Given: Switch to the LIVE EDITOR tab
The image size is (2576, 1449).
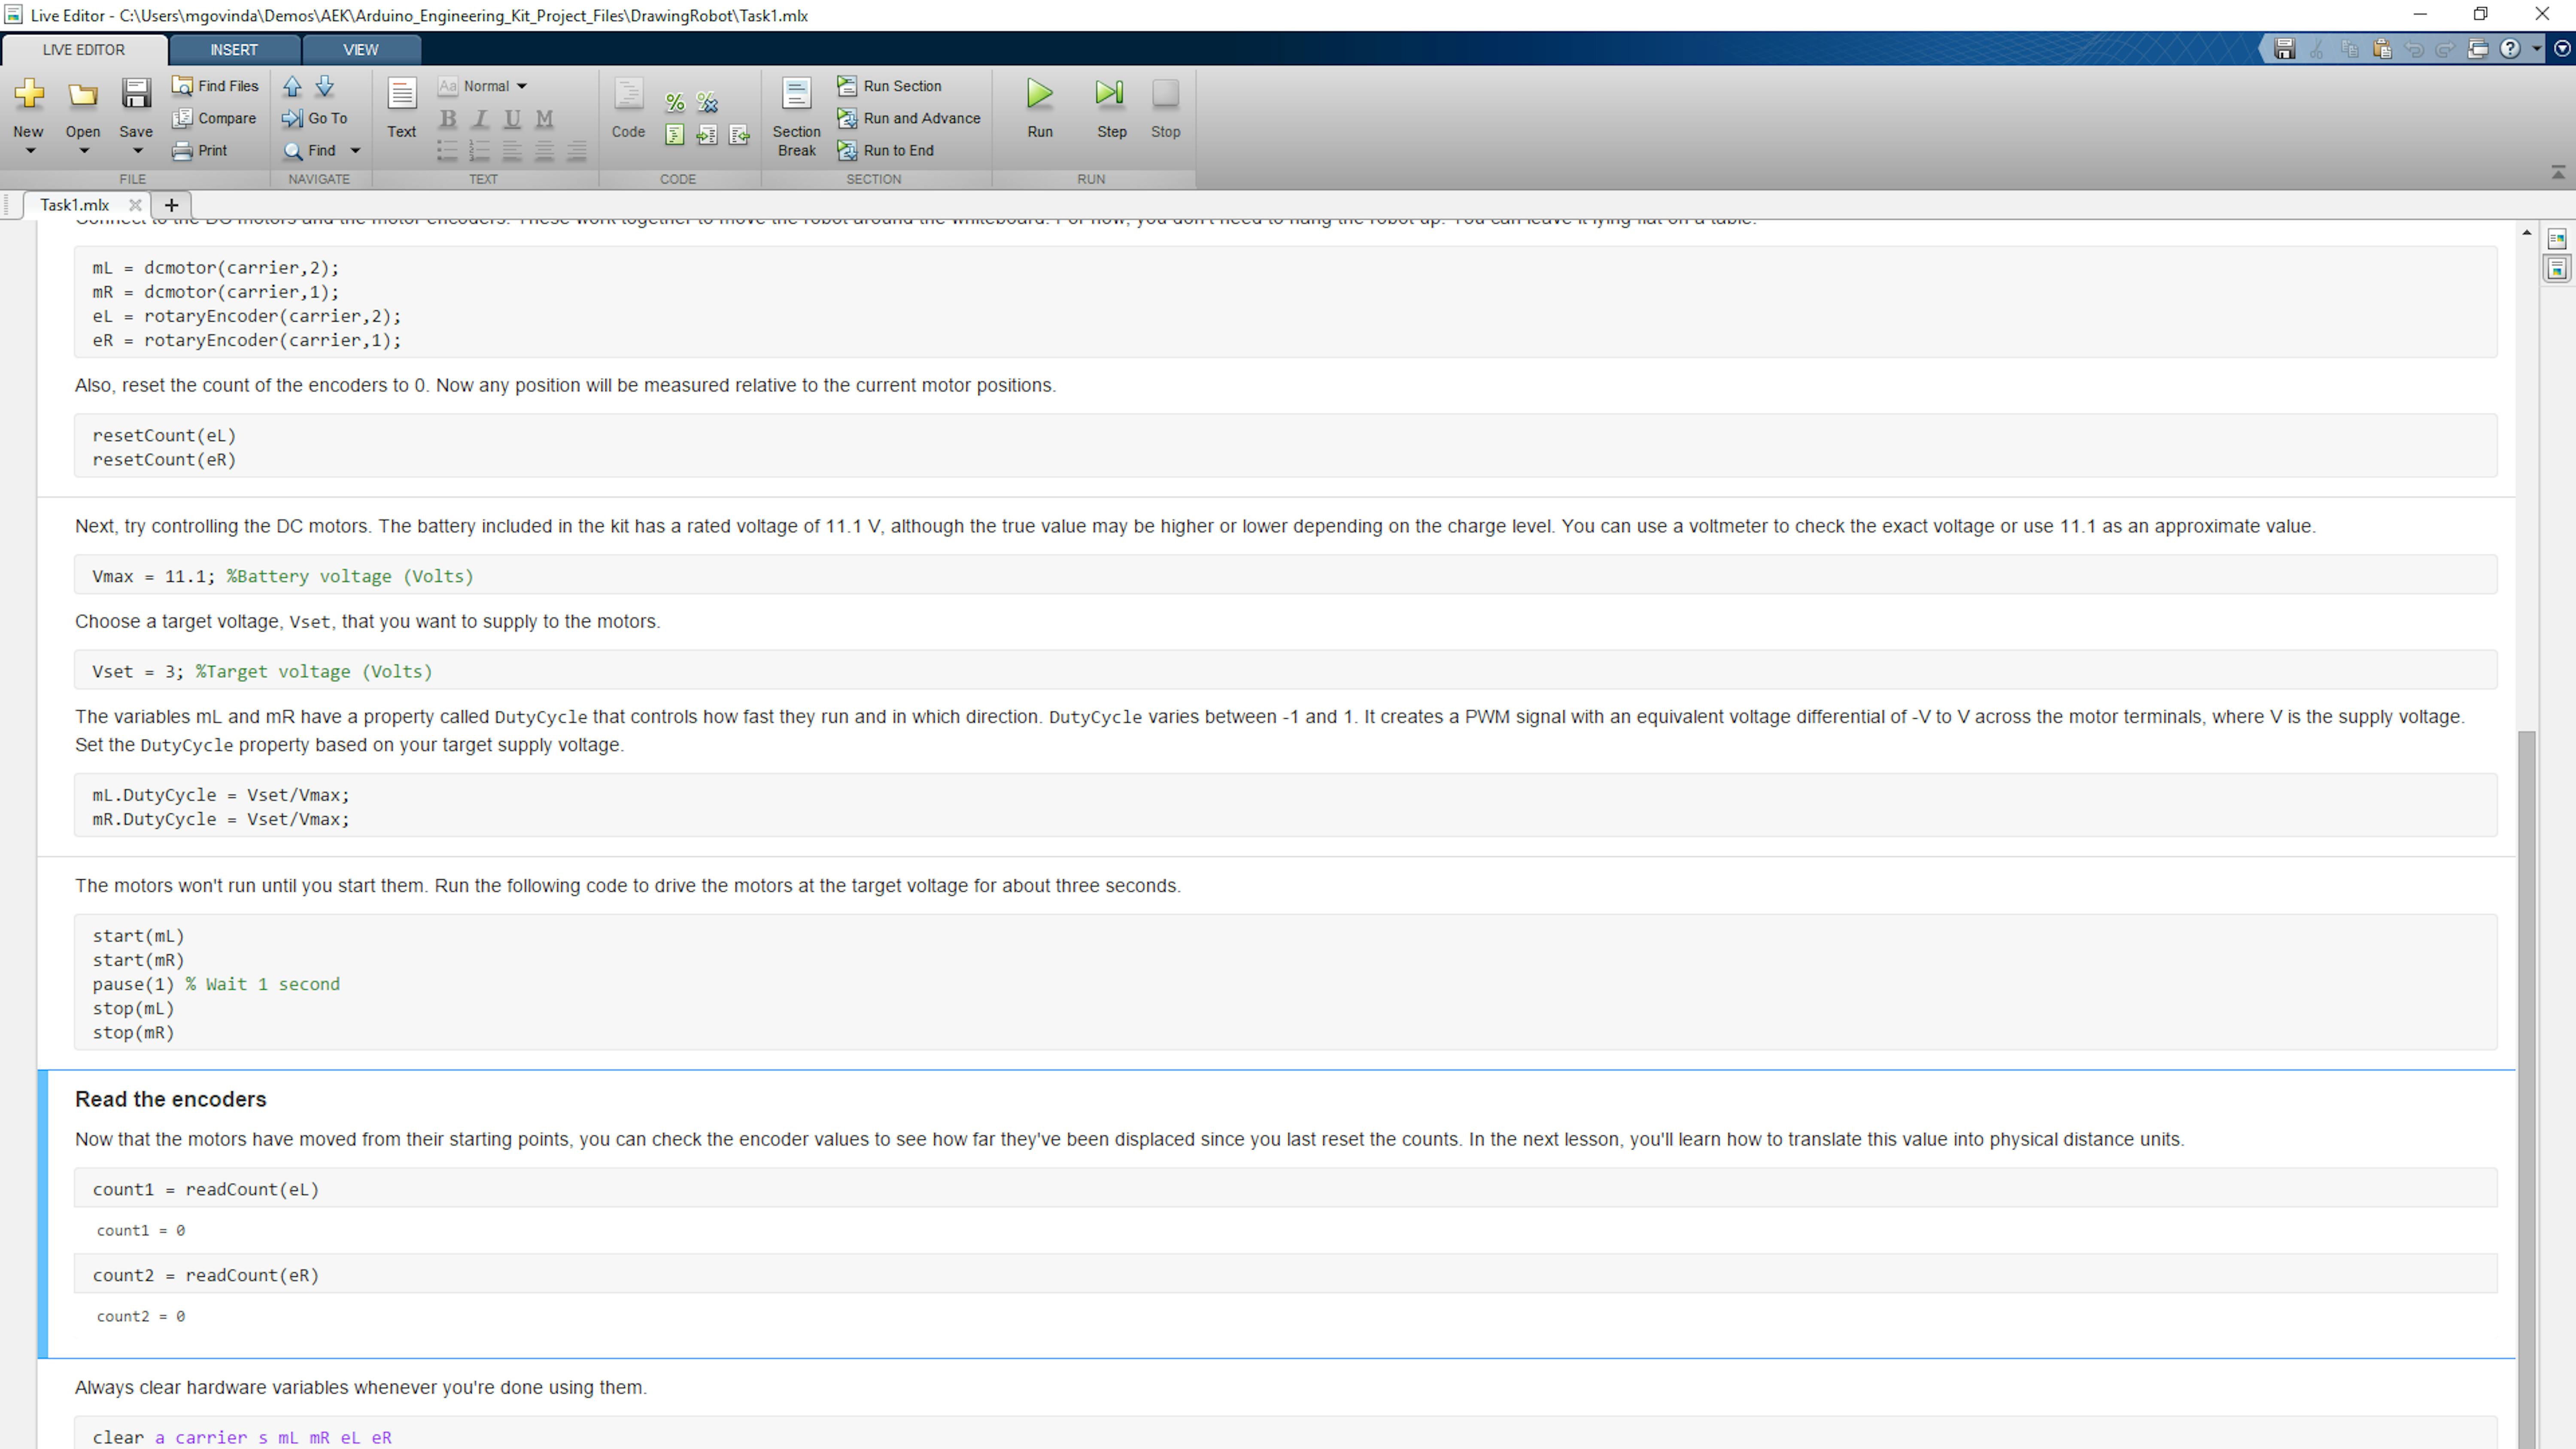Looking at the screenshot, I should [84, 50].
